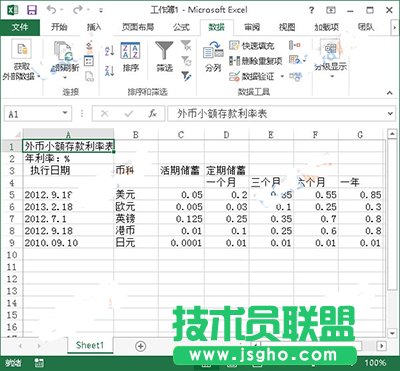Open 数据验证 dropdown arrow
The height and width of the screenshot is (371, 400).
[x=282, y=77]
